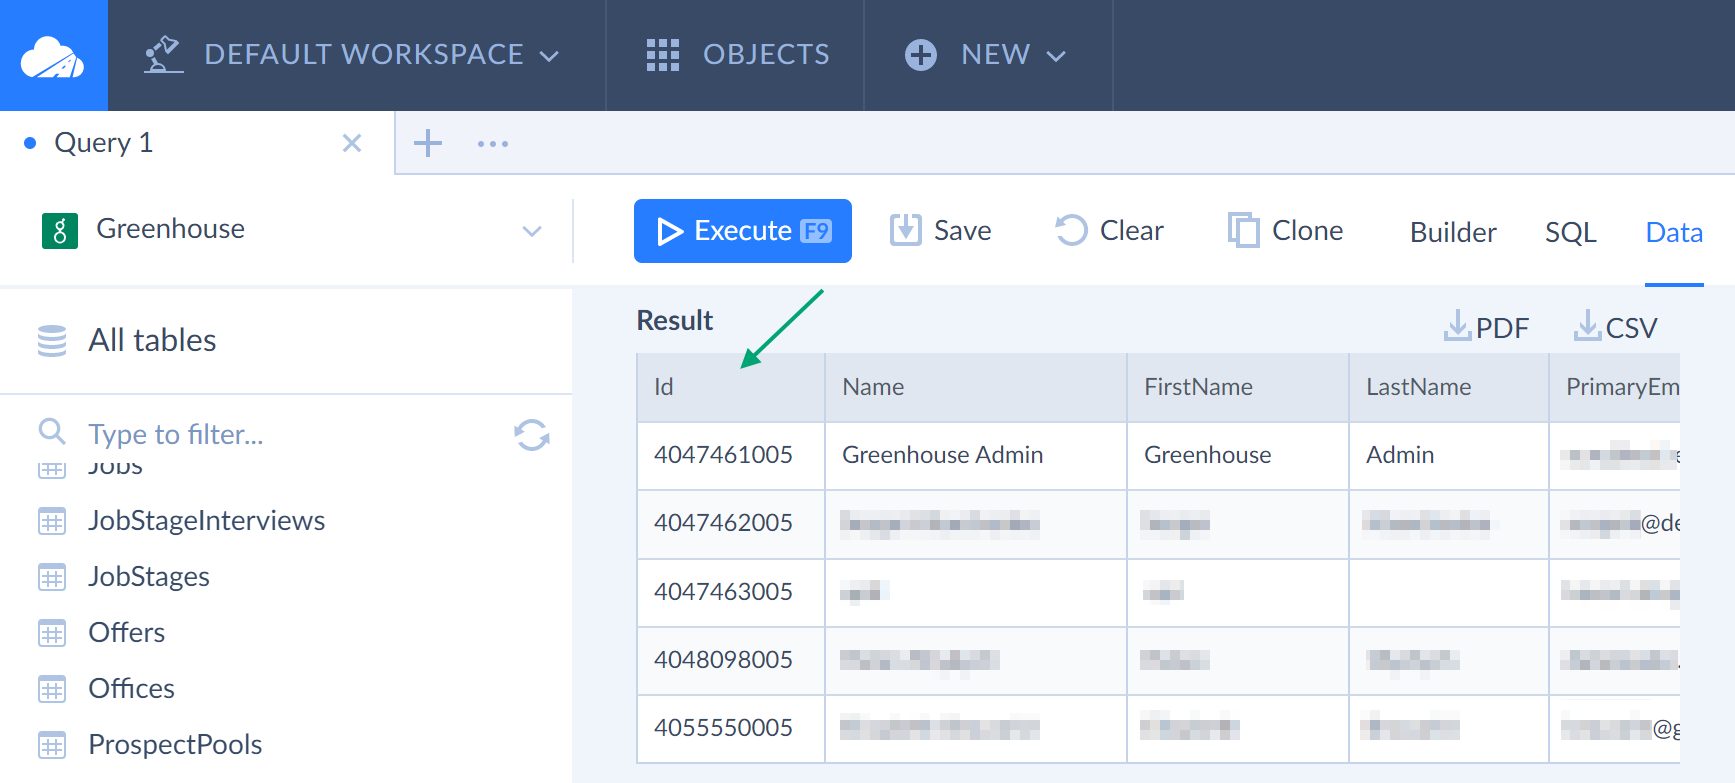Expand the Greenhouse connection dropdown
Viewport: 1735px width, 783px height.
pyautogui.click(x=532, y=231)
